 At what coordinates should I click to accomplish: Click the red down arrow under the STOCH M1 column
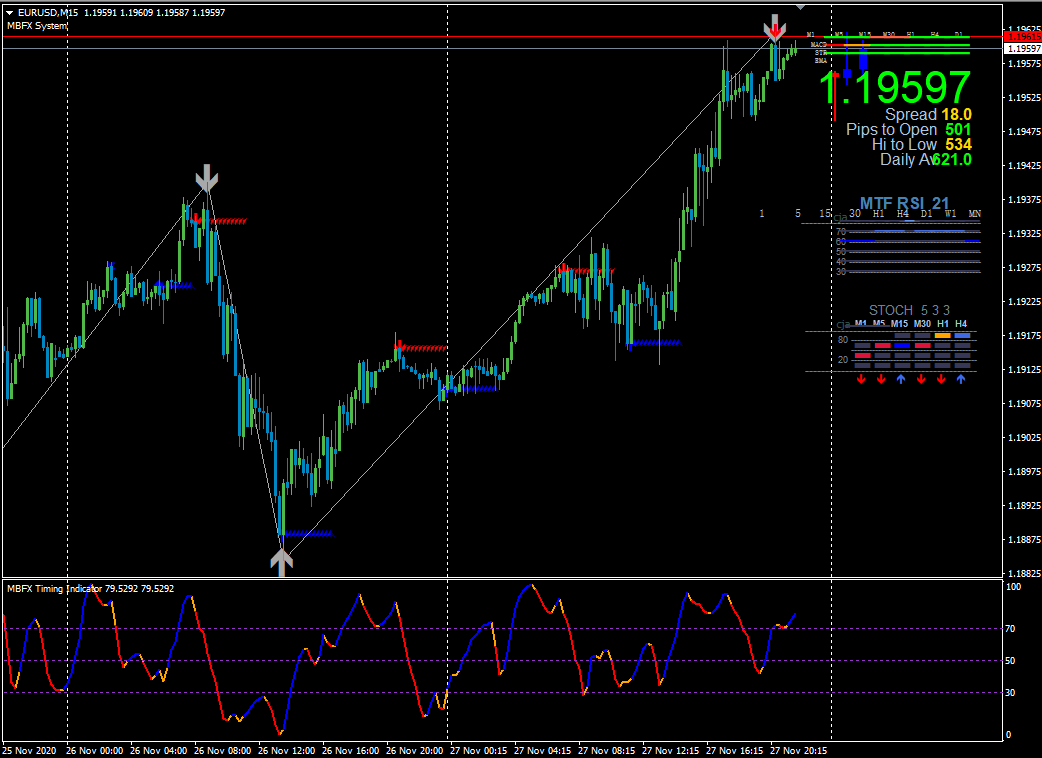coord(862,379)
